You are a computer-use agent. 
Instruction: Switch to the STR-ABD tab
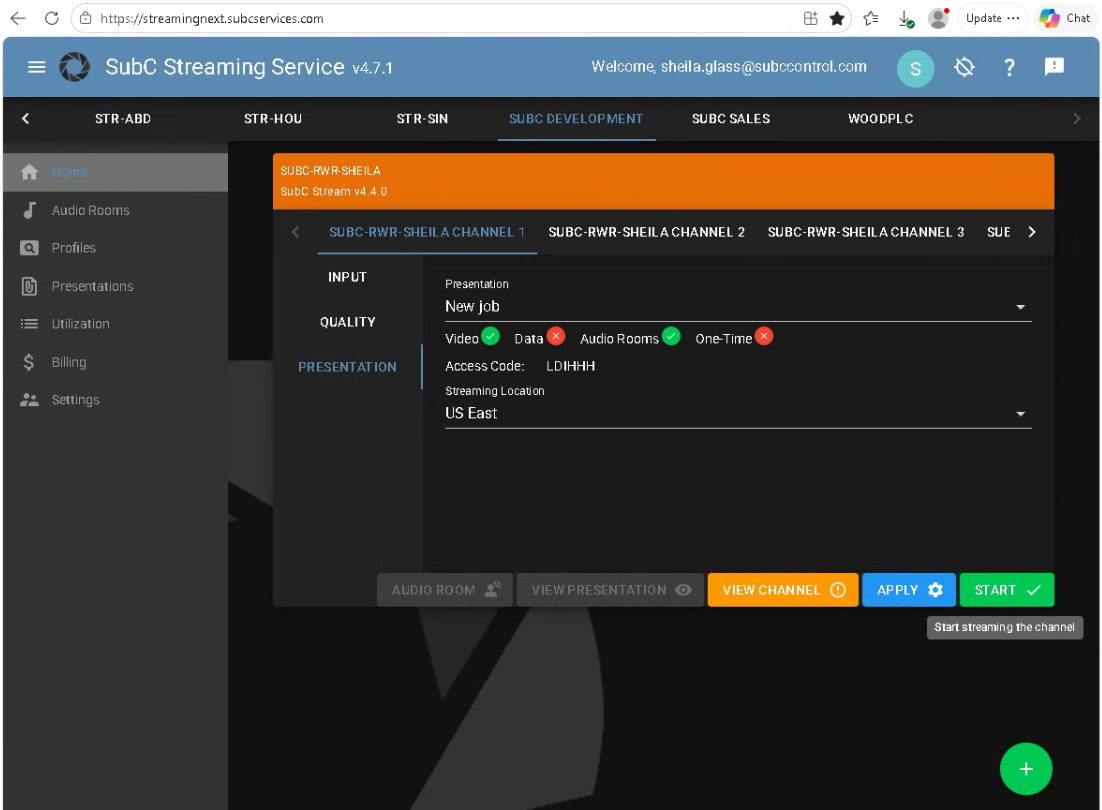point(123,119)
